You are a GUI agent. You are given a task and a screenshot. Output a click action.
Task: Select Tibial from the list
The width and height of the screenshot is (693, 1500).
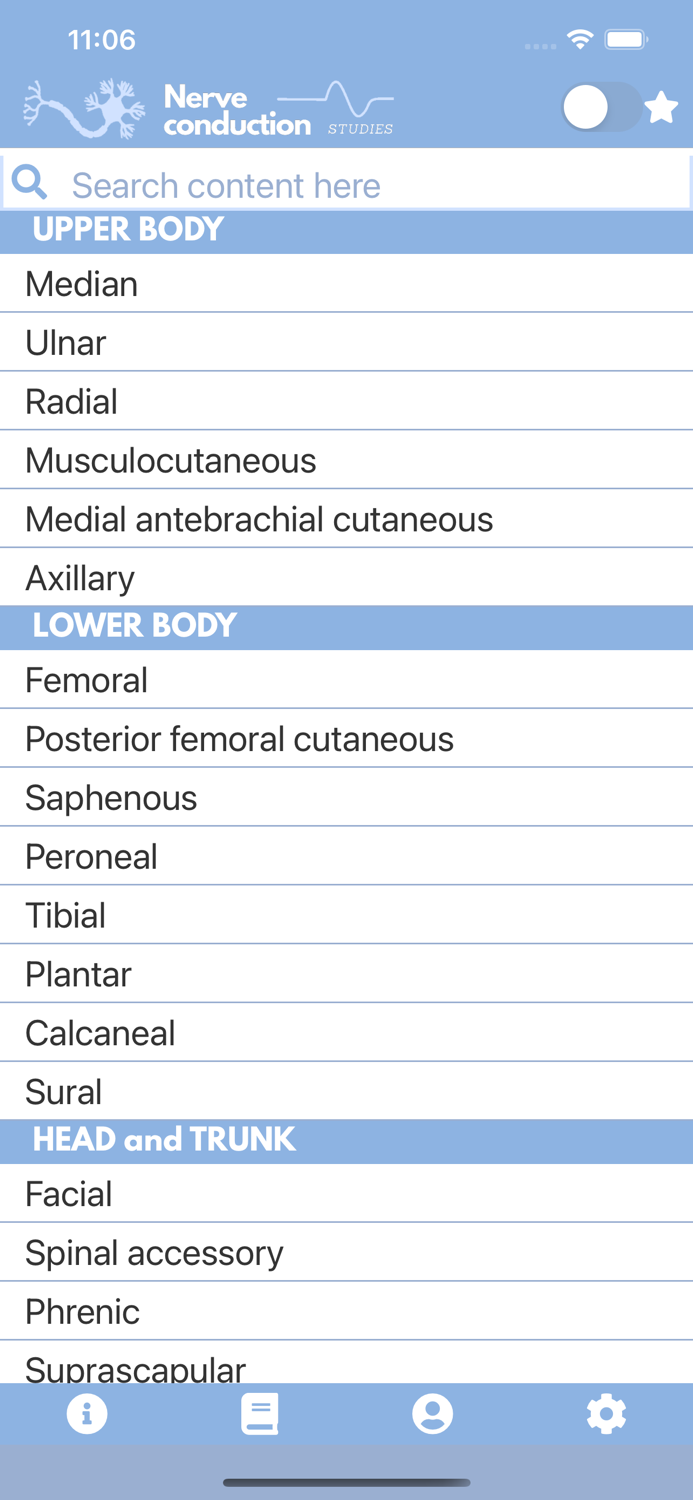point(346,915)
